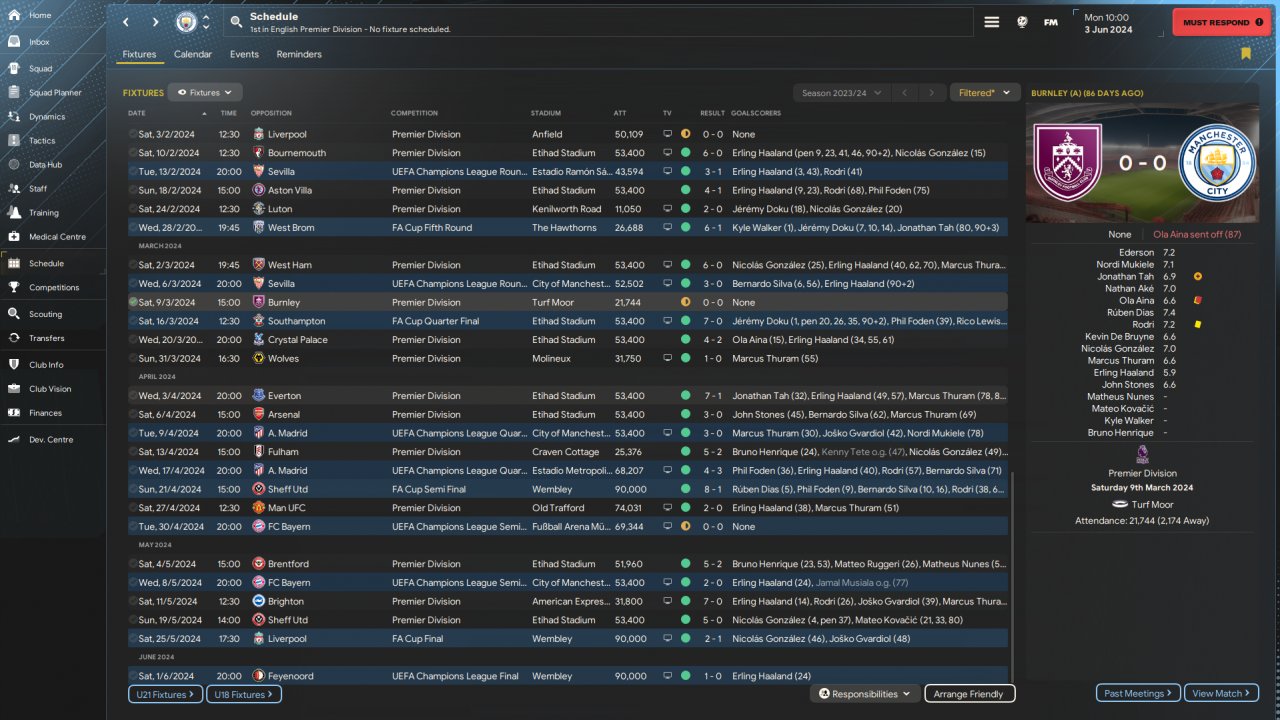This screenshot has width=1280, height=720.
Task: Go to previous season with left chevron
Action: tap(904, 93)
